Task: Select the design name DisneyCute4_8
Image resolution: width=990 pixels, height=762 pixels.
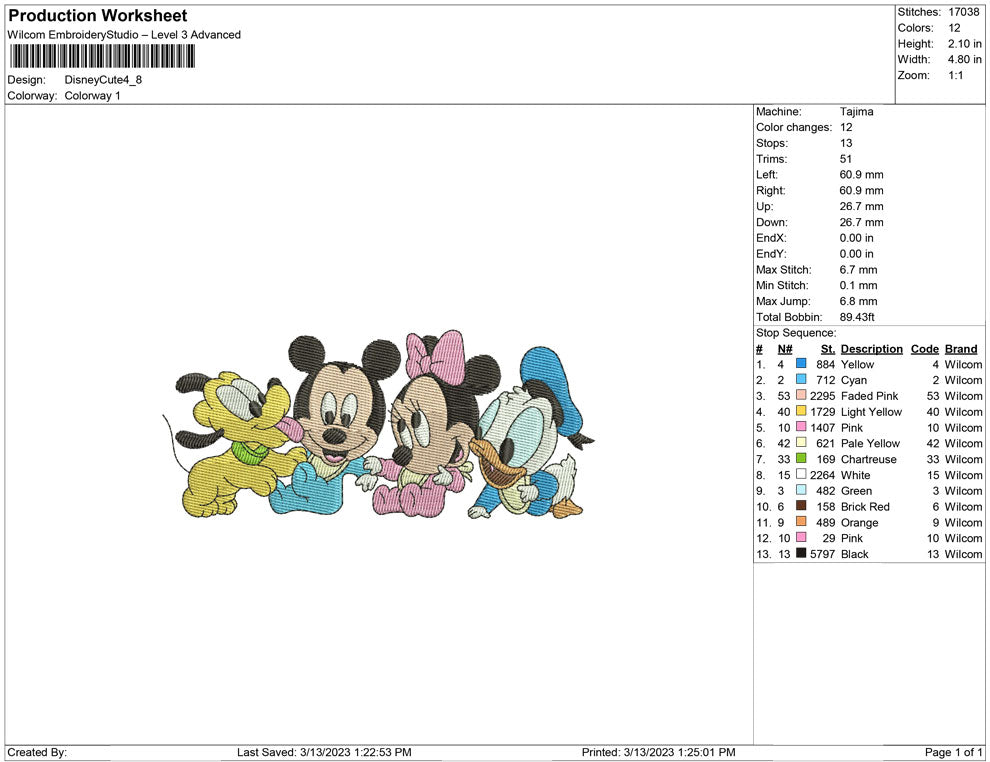Action: tap(104, 79)
